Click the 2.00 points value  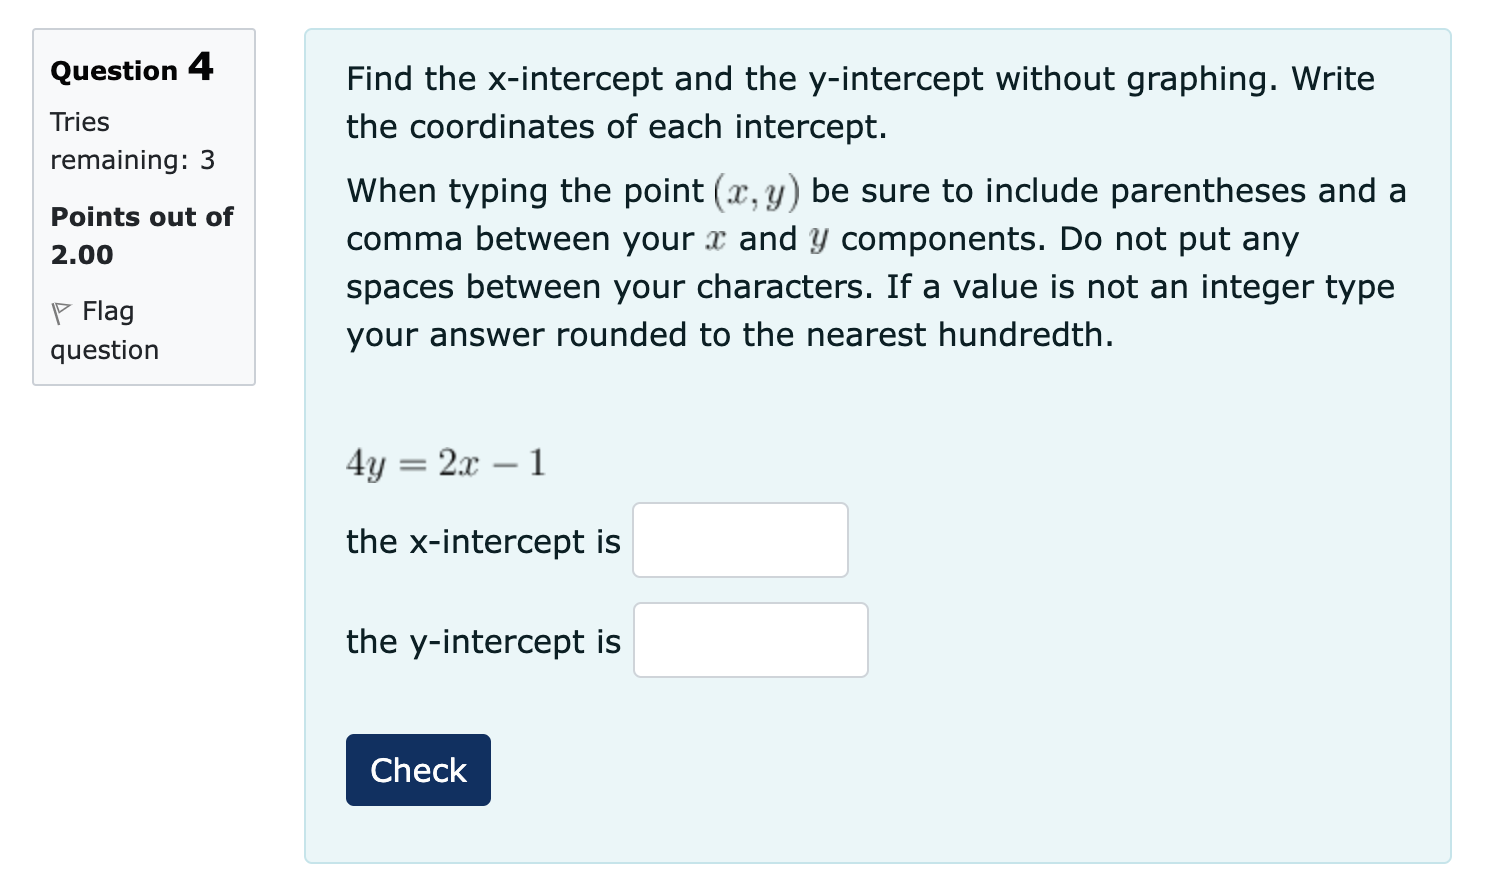(x=82, y=255)
